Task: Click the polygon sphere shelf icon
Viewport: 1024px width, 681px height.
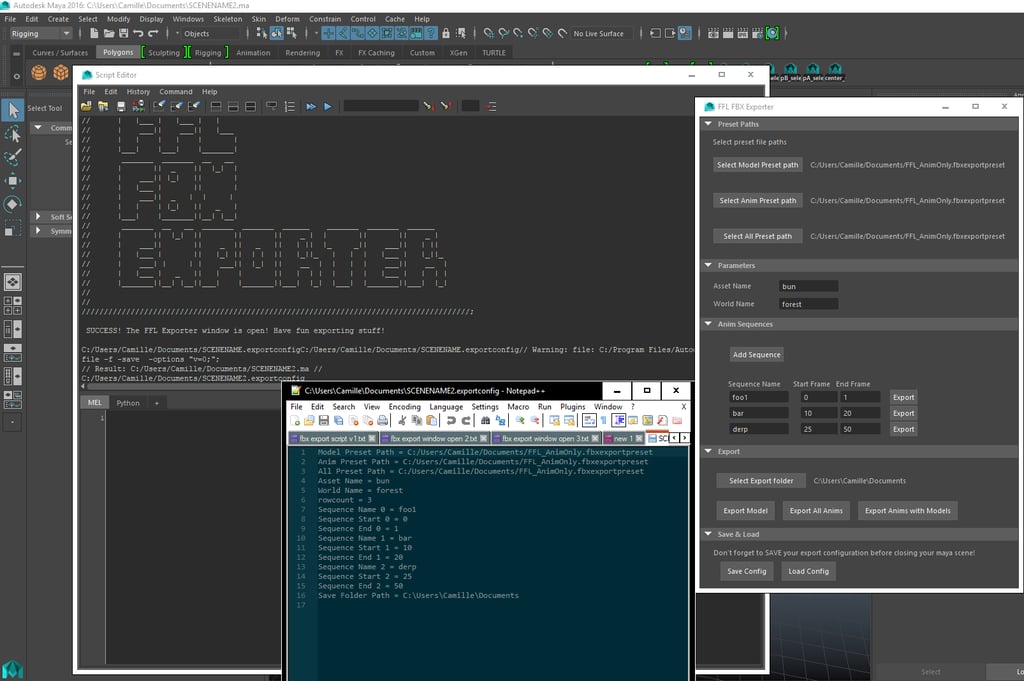Action: coord(38,73)
